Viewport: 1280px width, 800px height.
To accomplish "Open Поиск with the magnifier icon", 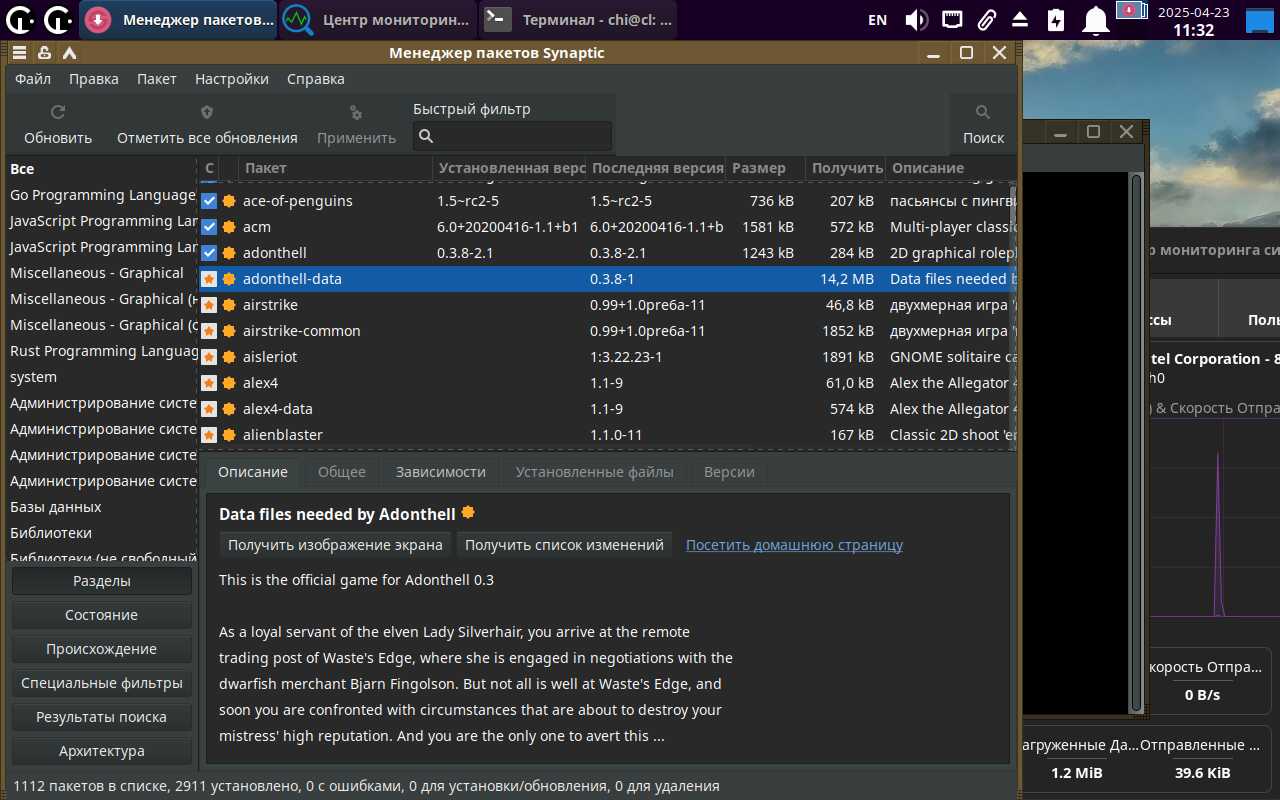I will (983, 113).
